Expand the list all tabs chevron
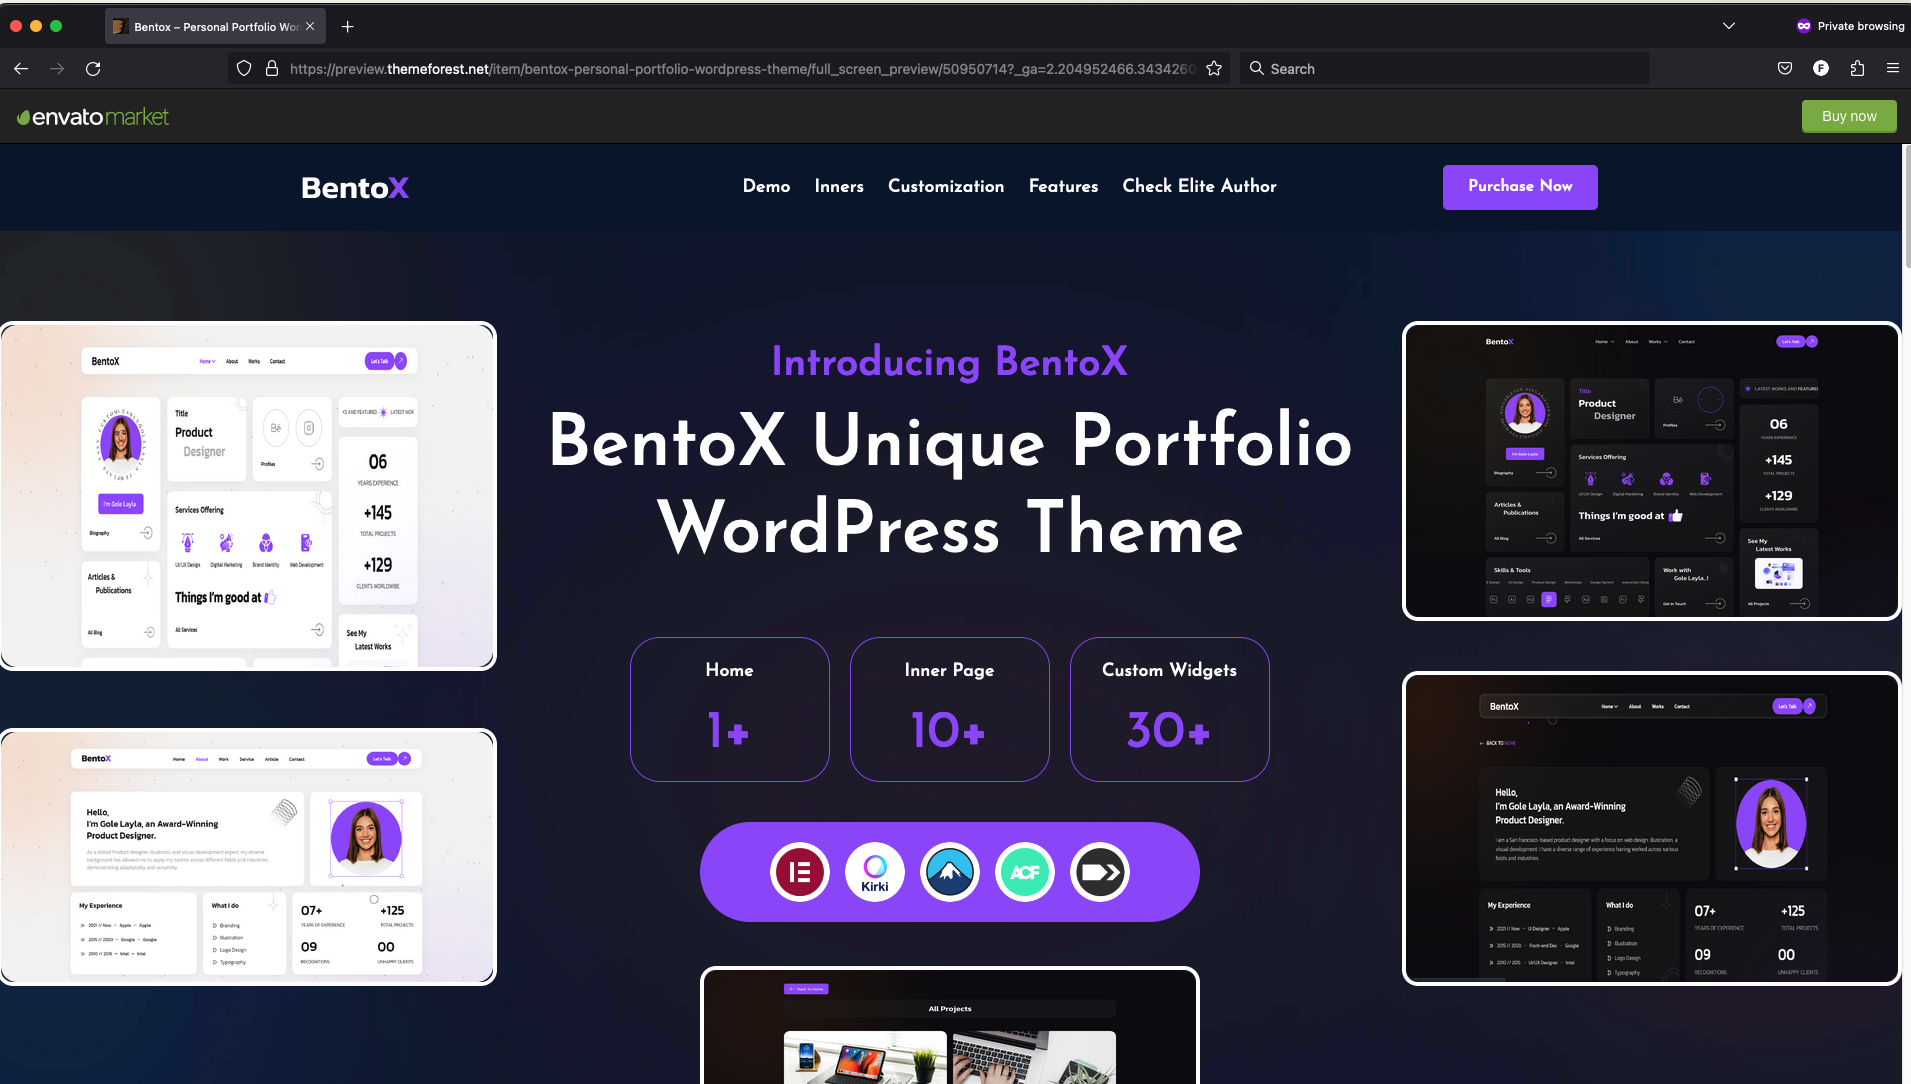 (x=1729, y=27)
